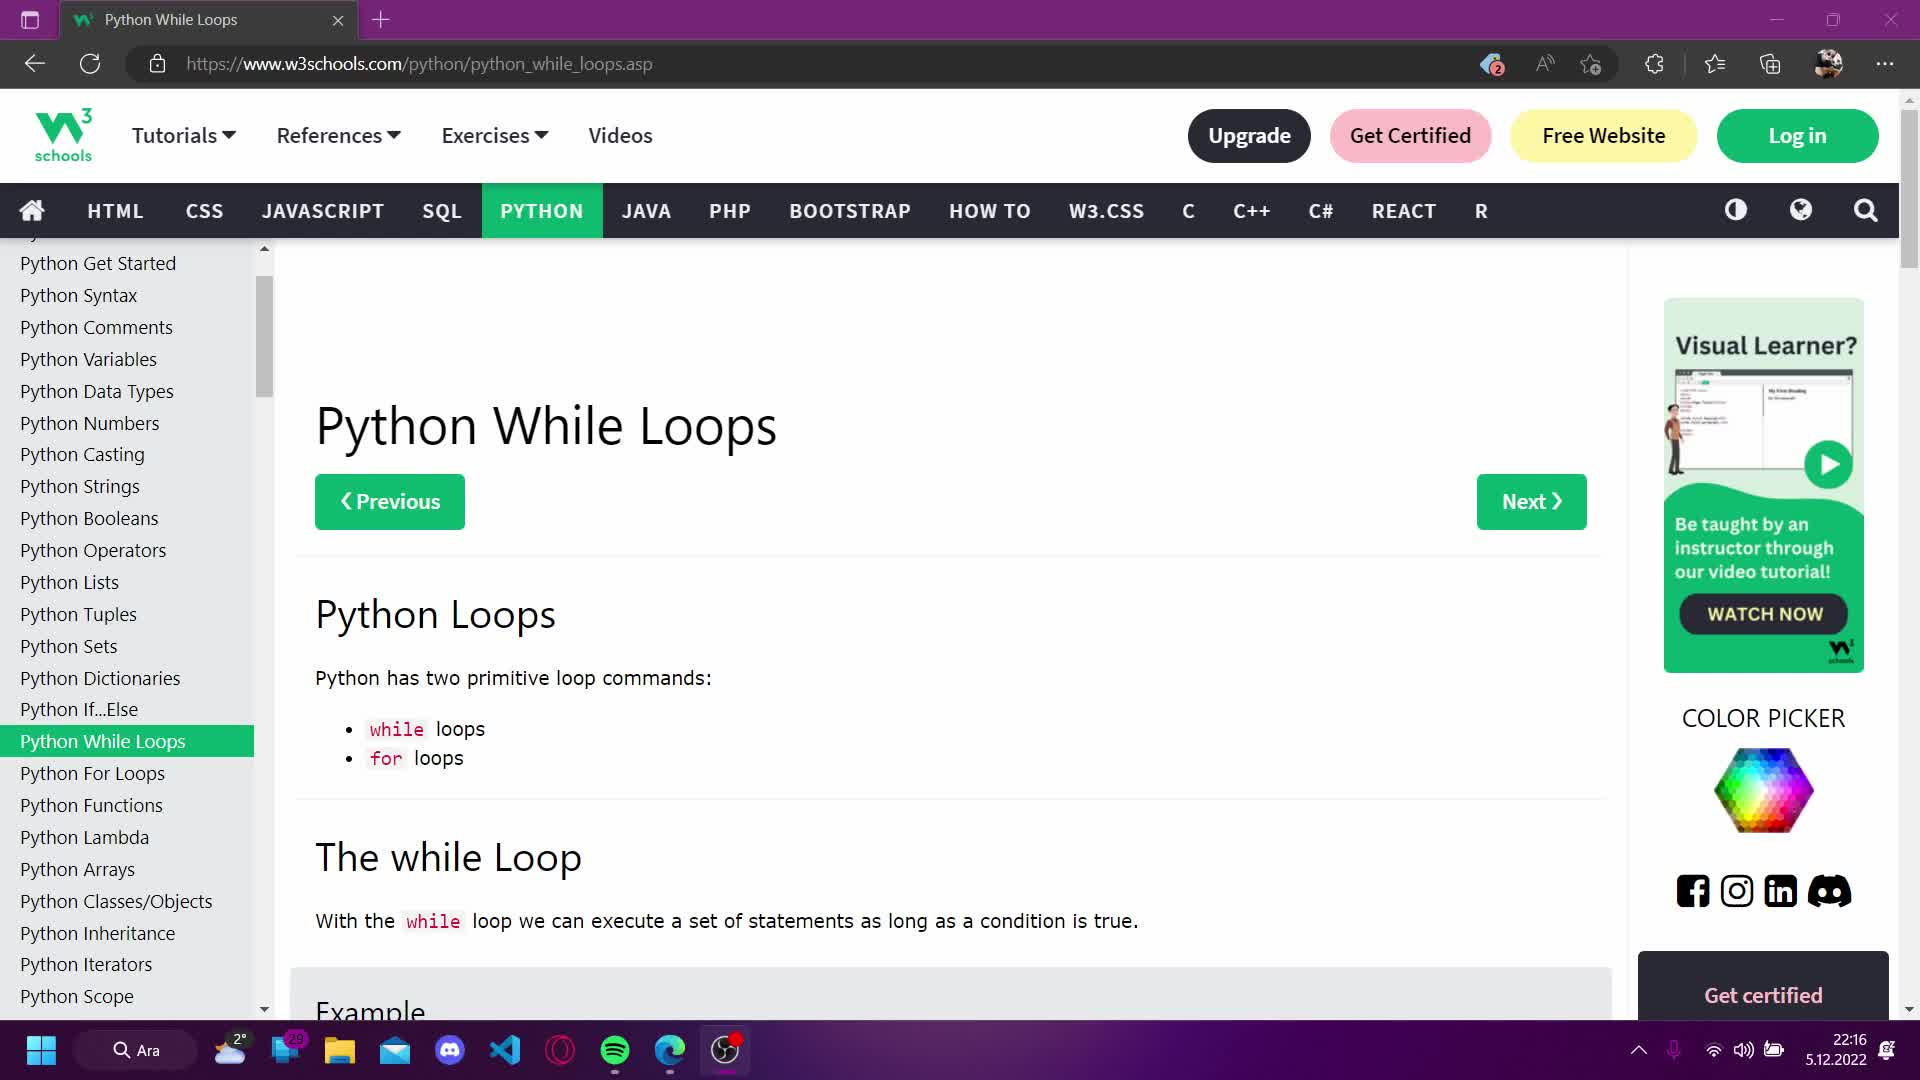Switch to the REACT tab
Viewport: 1920px width, 1080px height.
pos(1403,211)
